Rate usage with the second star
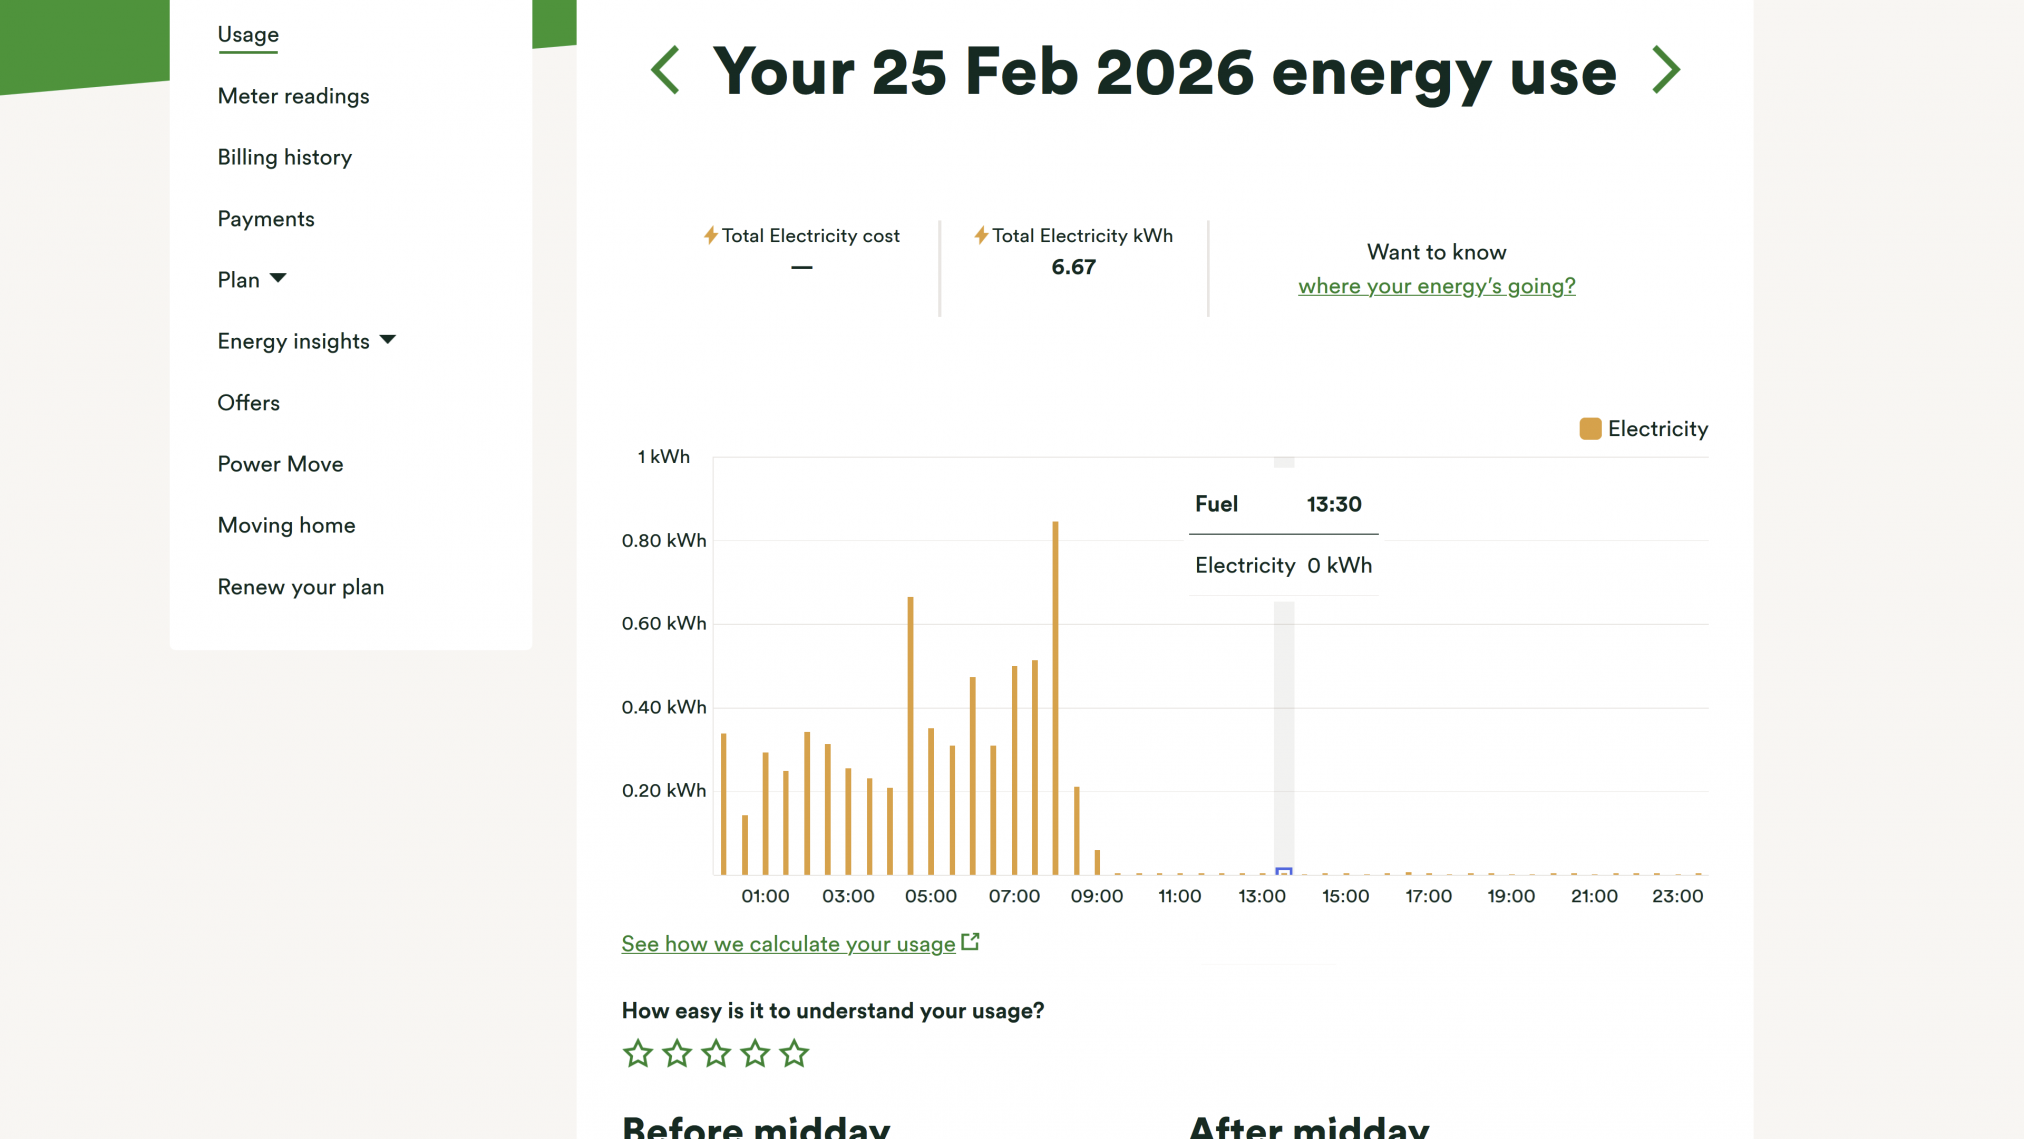The image size is (2024, 1139). click(676, 1053)
